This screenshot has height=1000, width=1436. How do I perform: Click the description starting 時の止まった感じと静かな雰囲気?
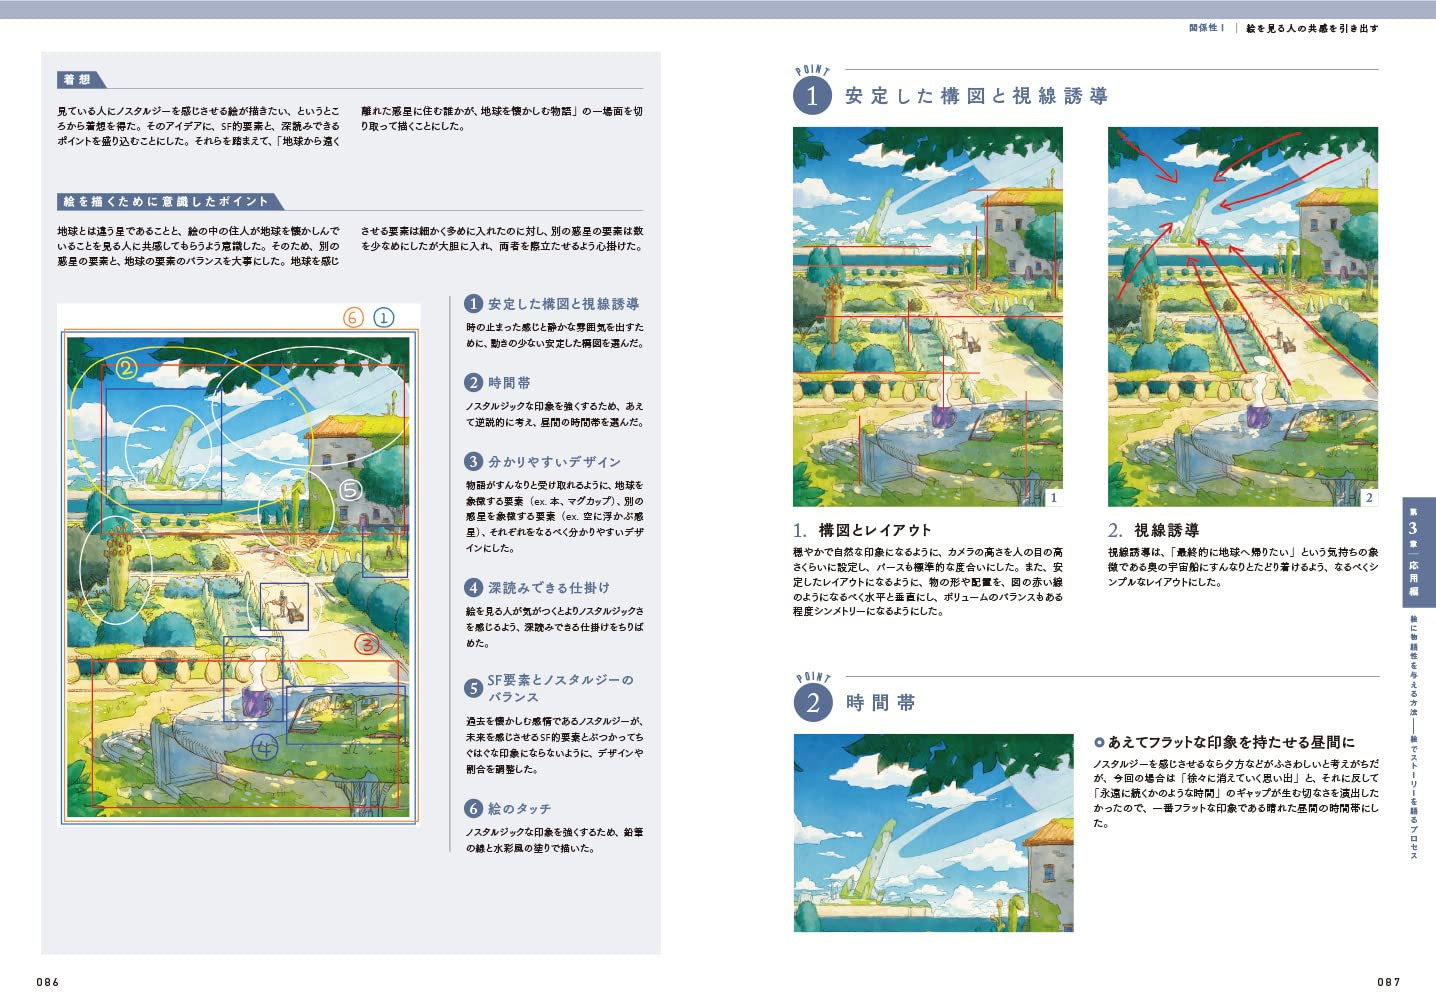tap(555, 335)
